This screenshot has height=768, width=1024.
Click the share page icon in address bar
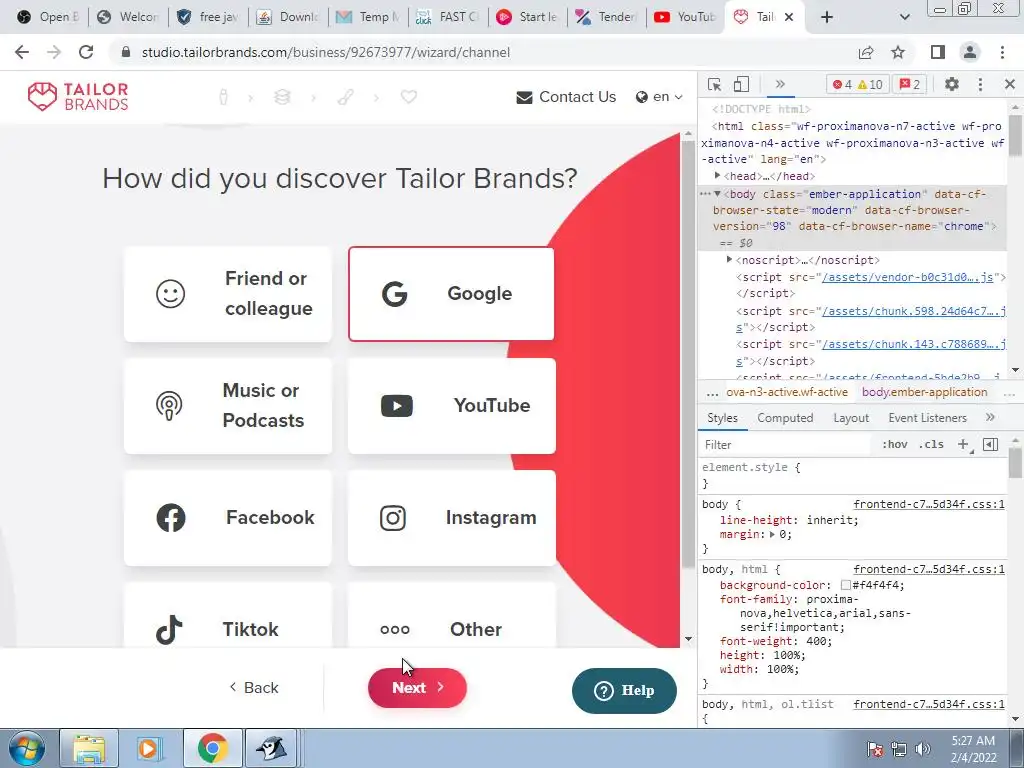pyautogui.click(x=866, y=52)
